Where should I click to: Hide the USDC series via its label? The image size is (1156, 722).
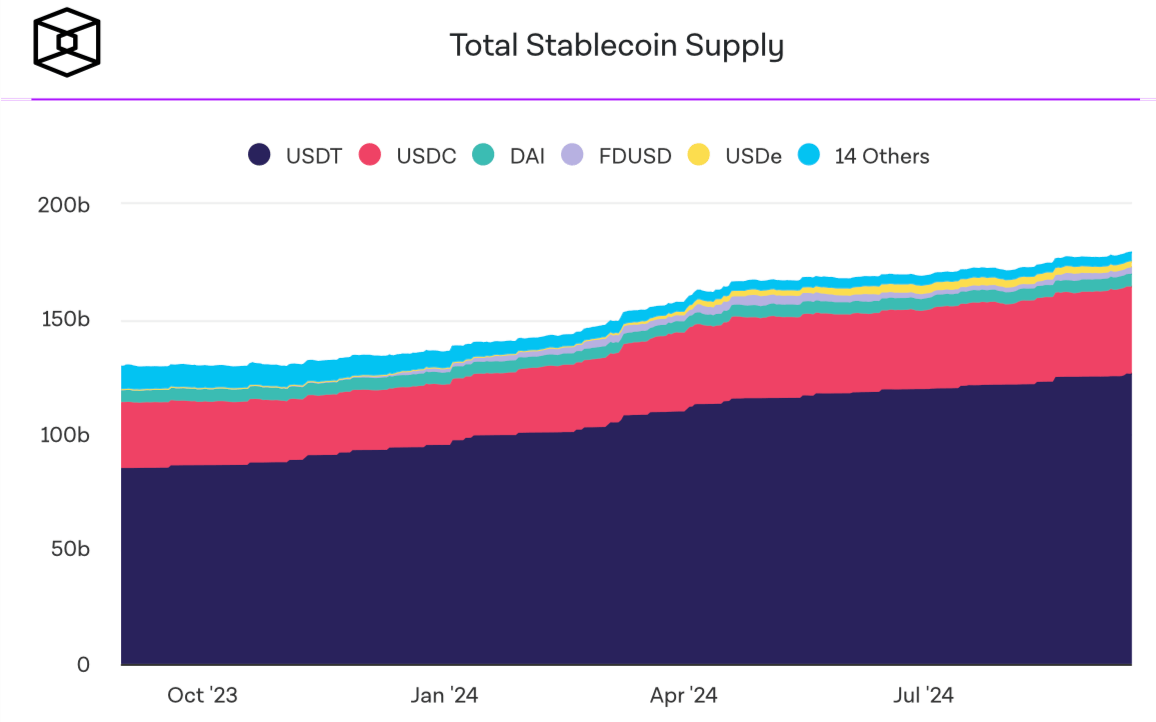[x=426, y=156]
